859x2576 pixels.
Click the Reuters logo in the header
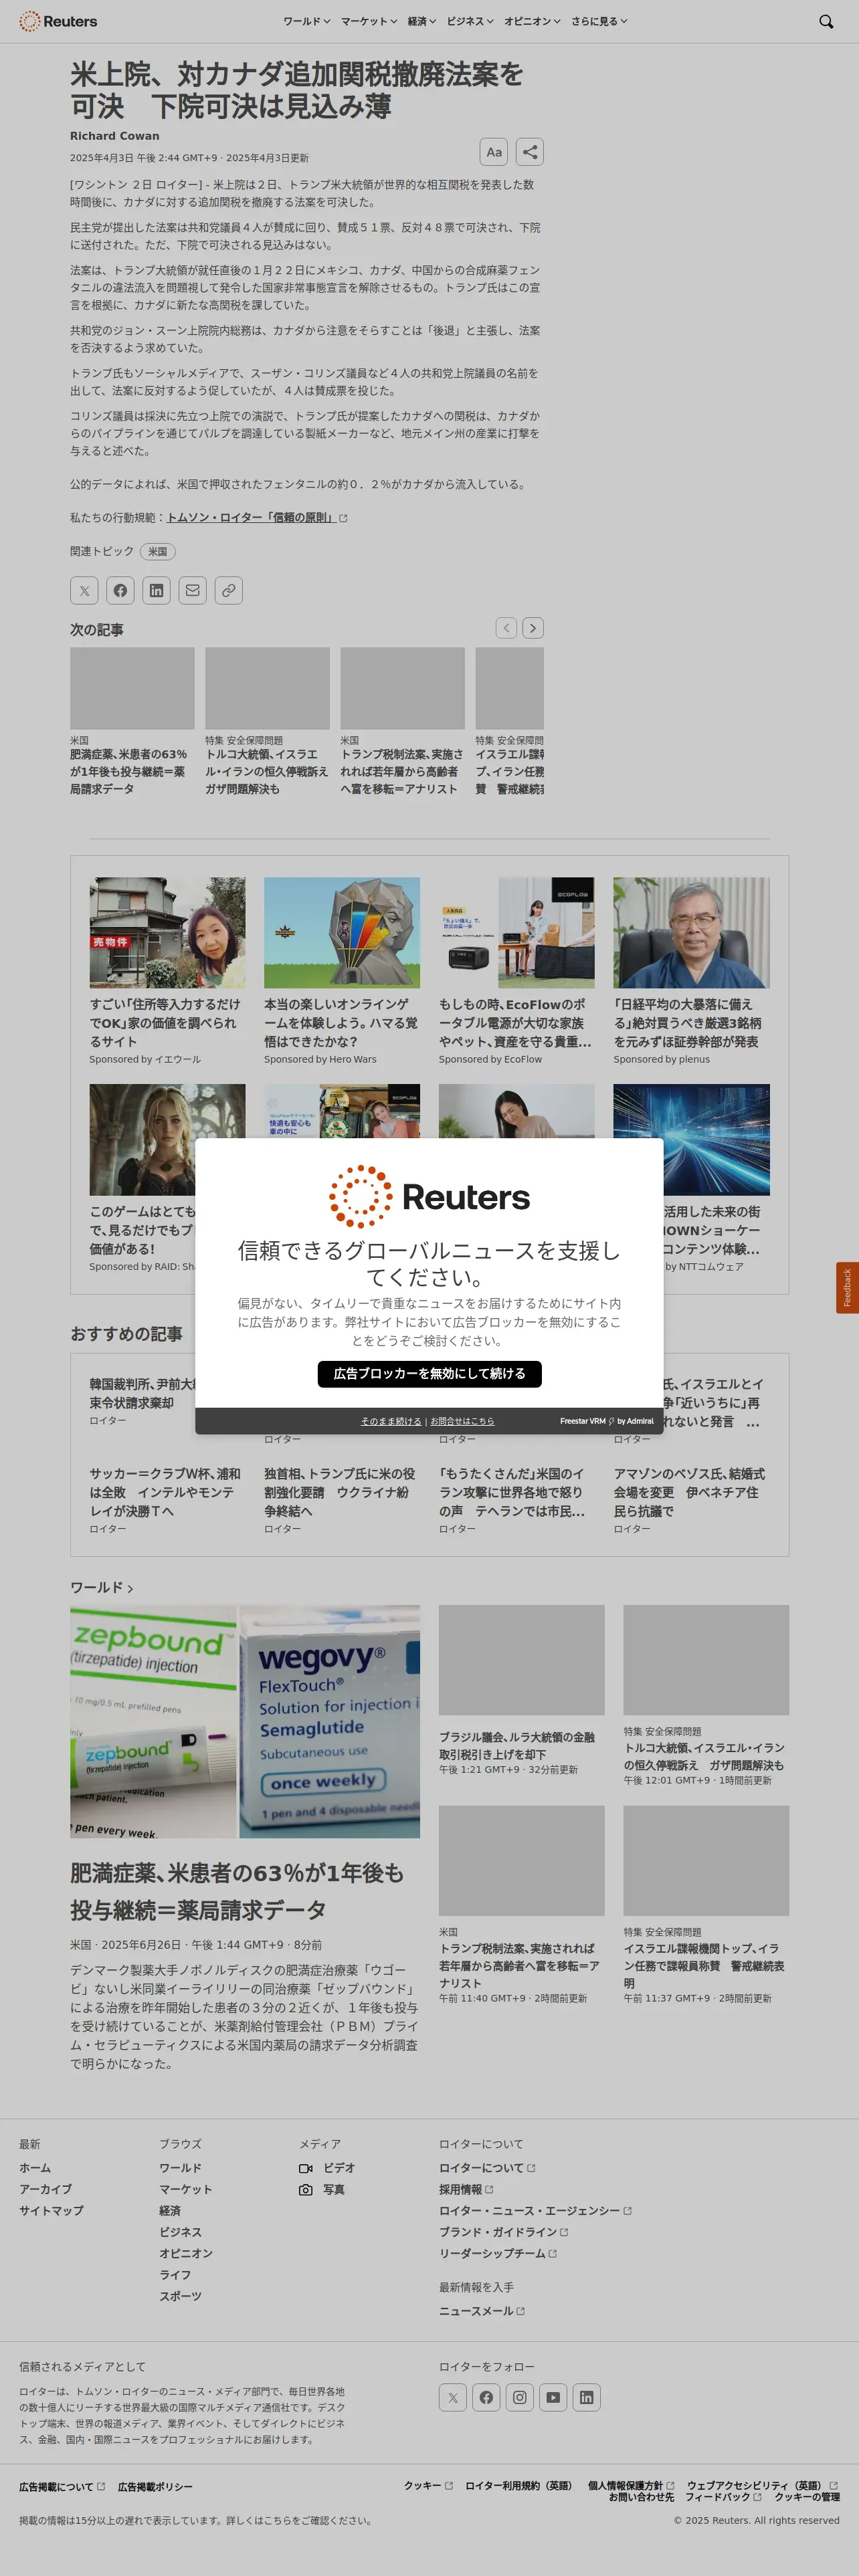(x=58, y=21)
